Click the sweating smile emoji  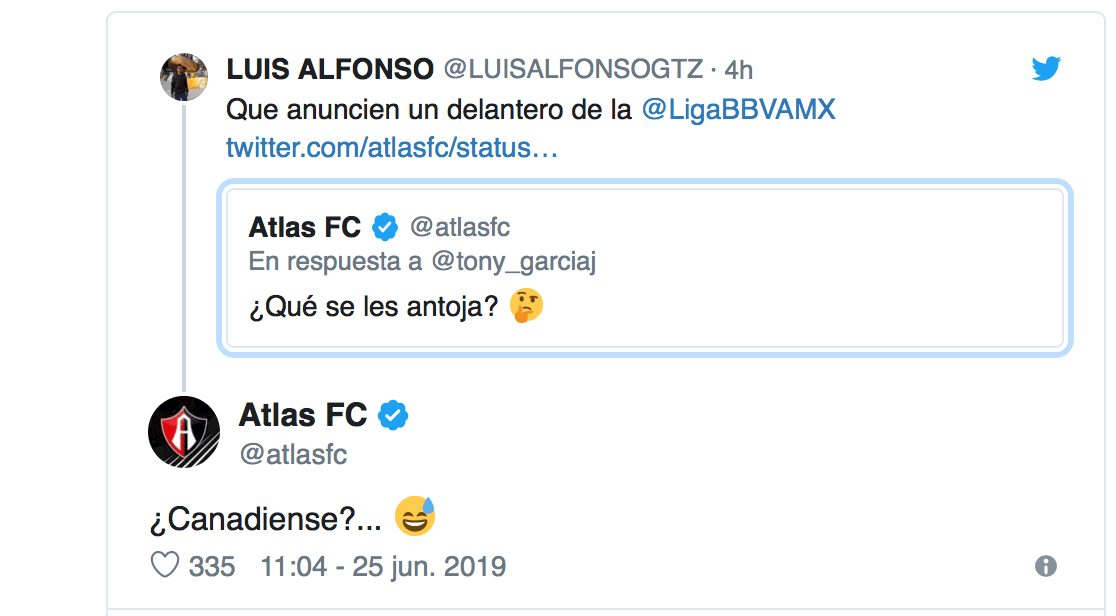pyautogui.click(x=415, y=517)
